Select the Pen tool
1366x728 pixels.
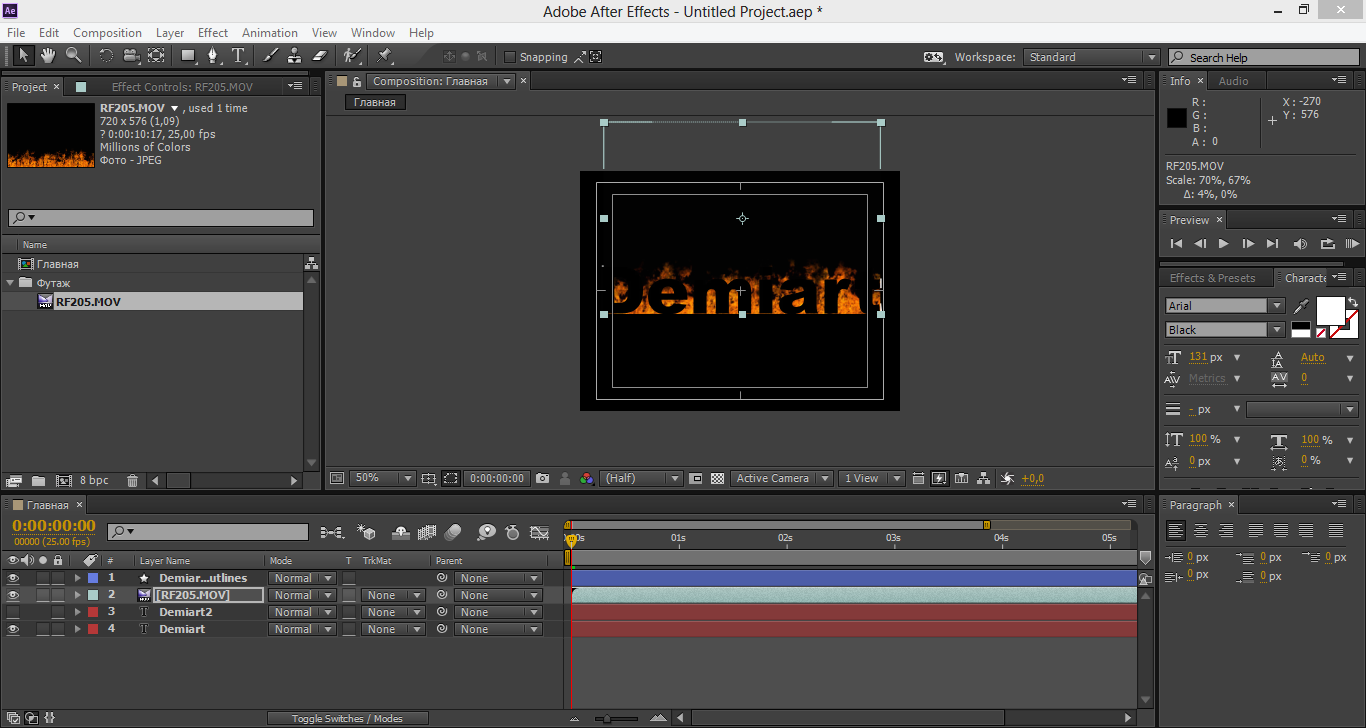tap(213, 56)
